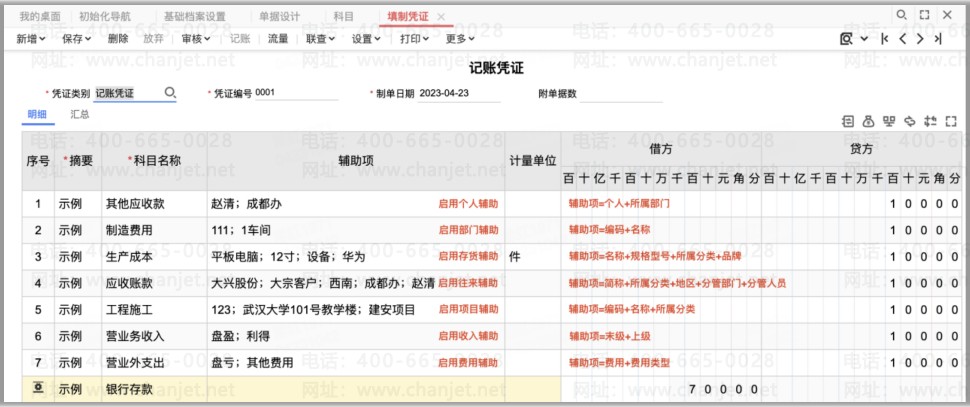Image resolution: width=970 pixels, height=407 pixels.
Task: Click the 摘要 cell in row 5
Action: click(x=78, y=310)
